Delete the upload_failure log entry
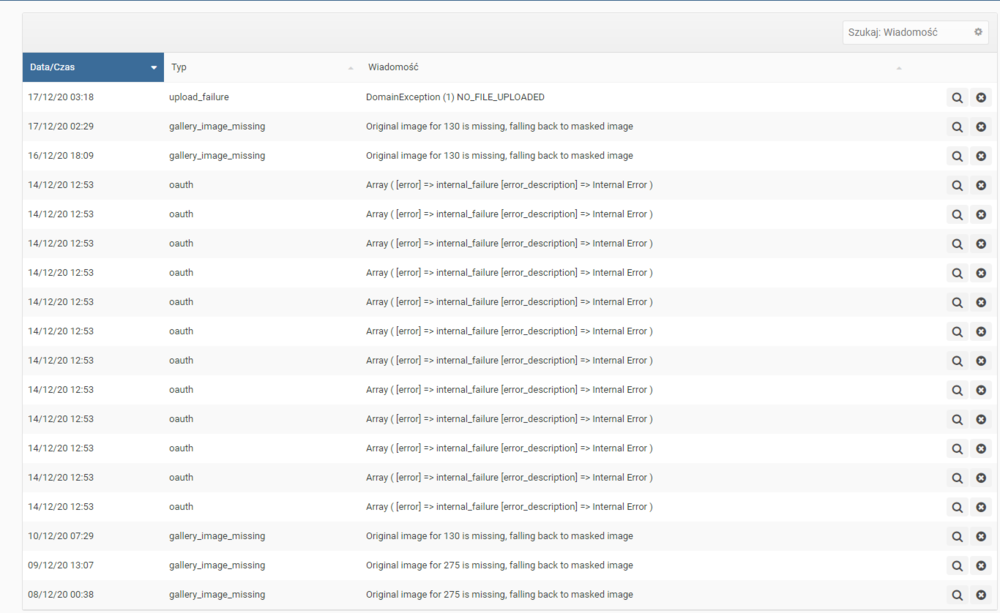Image resolution: width=1000 pixels, height=613 pixels. click(x=981, y=98)
